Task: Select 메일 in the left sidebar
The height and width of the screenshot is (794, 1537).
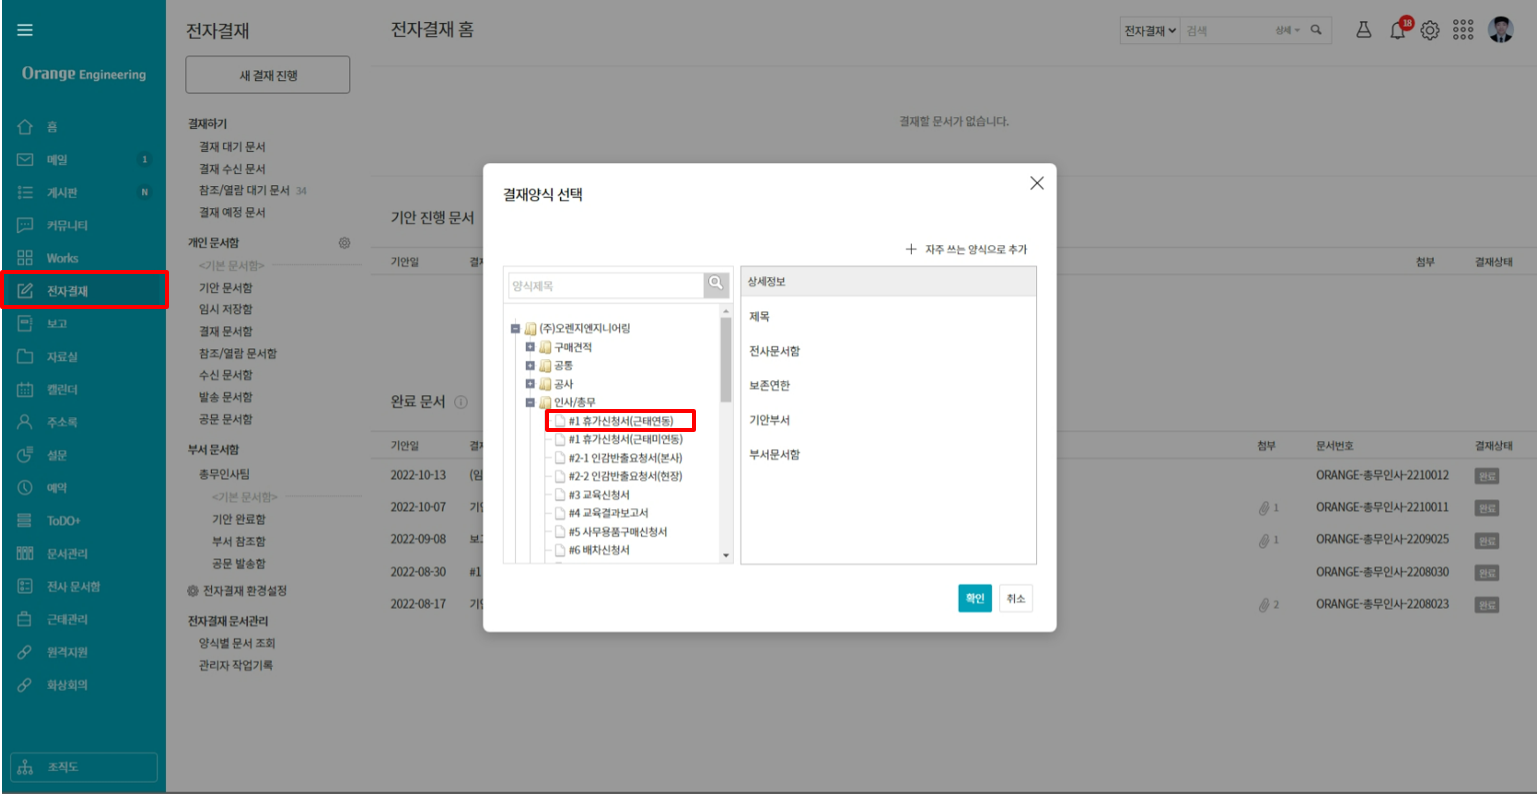Action: tap(57, 160)
